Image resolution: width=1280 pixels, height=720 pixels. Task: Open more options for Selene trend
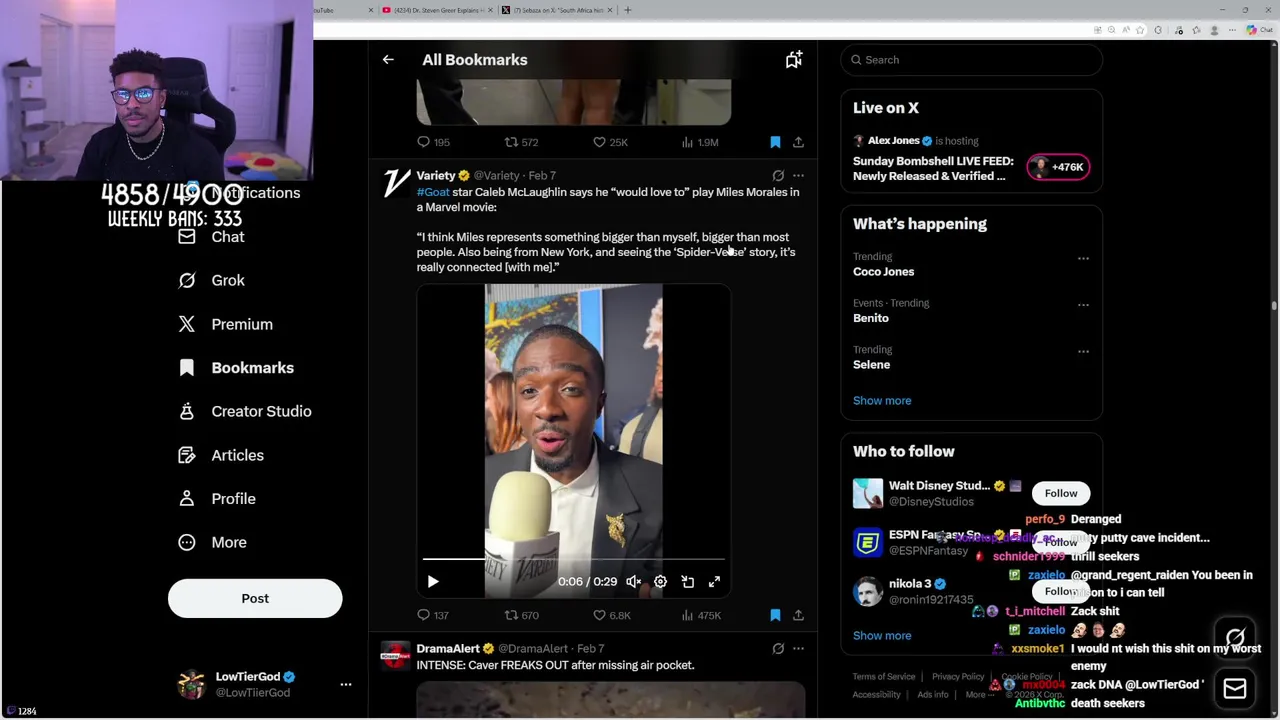pos(1083,352)
